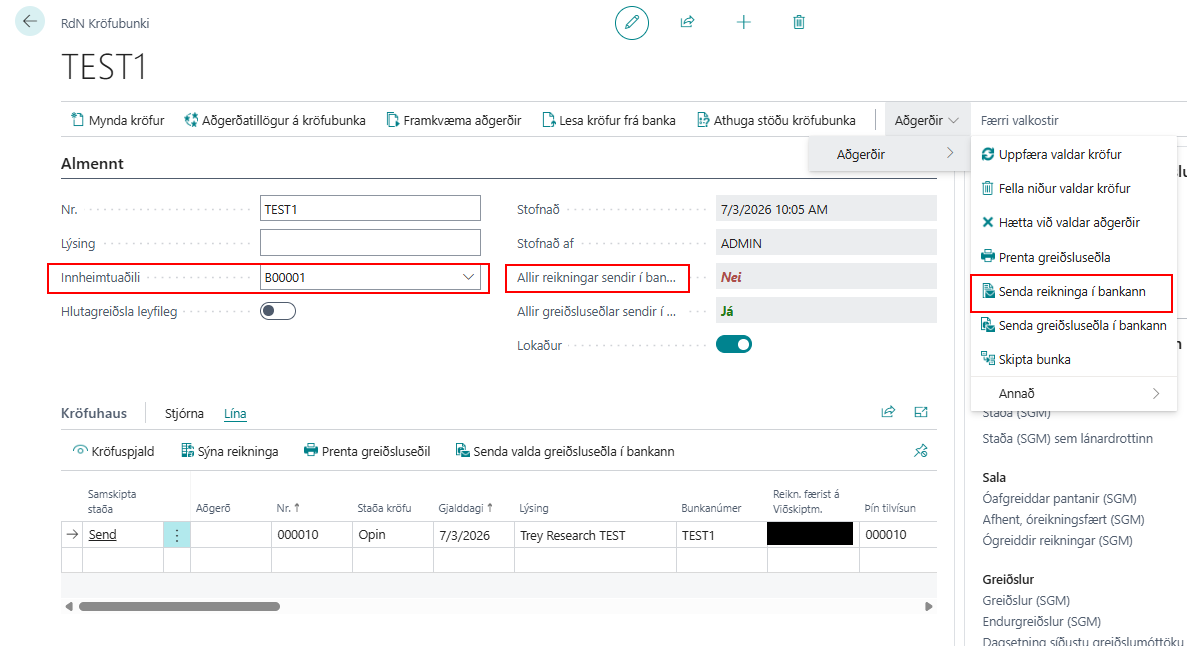Click the Stofnað date field
Image resolution: width=1187 pixels, height=646 pixels.
click(826, 209)
